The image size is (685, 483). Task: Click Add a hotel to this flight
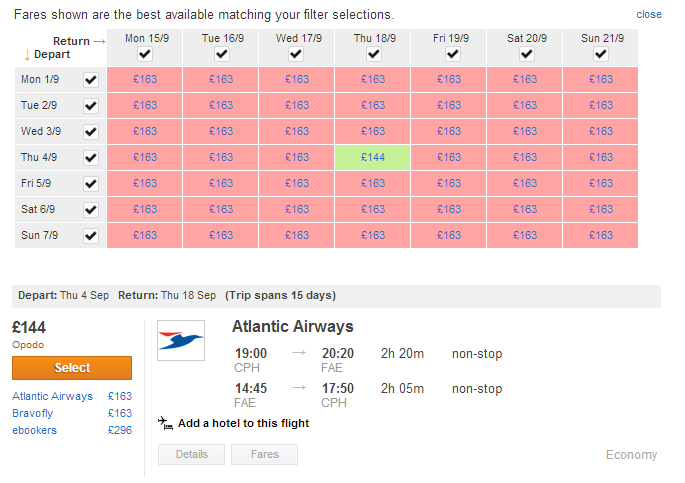pyautogui.click(x=243, y=423)
